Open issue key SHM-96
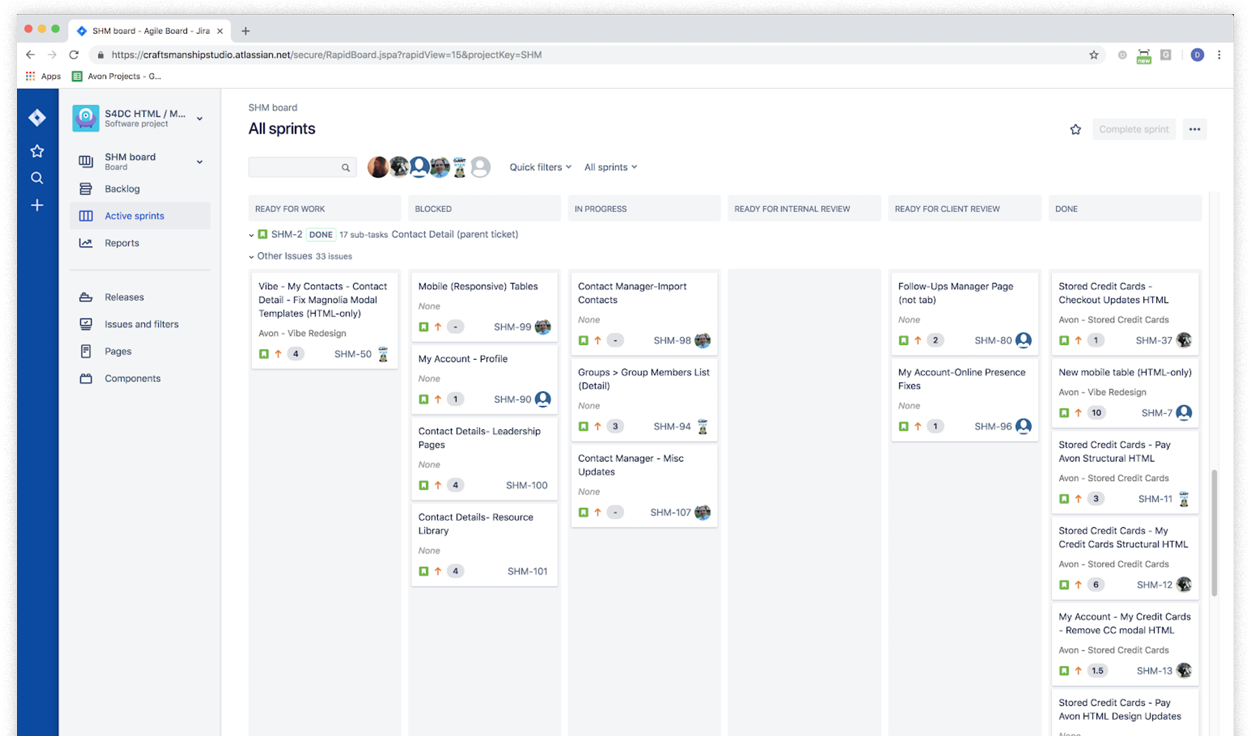The width and height of the screenshot is (1252, 736). pos(993,426)
